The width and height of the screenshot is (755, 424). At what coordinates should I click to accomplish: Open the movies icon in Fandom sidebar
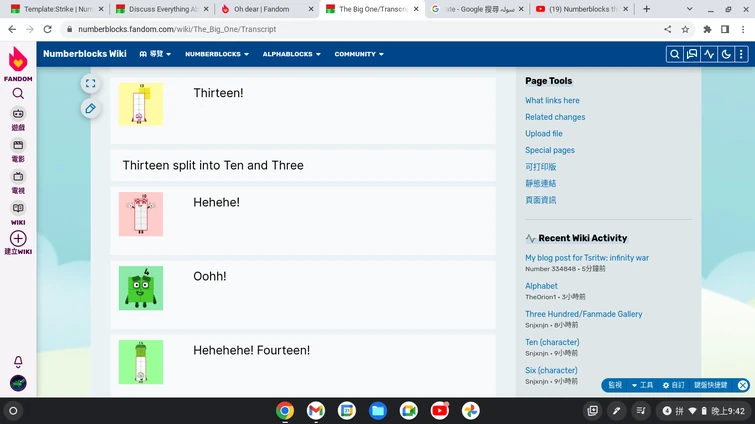coord(18,145)
